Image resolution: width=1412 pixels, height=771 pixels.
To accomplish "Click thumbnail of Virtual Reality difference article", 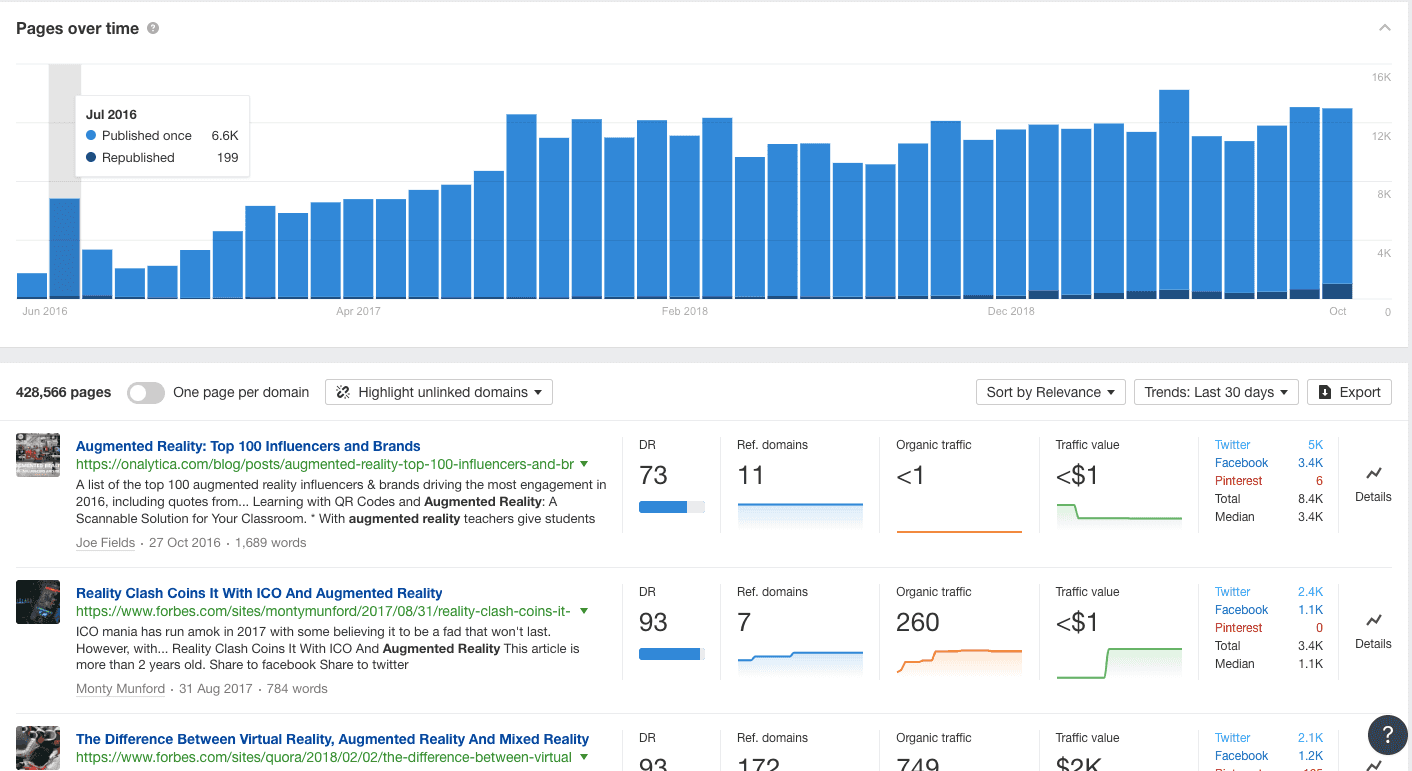I will [38, 748].
